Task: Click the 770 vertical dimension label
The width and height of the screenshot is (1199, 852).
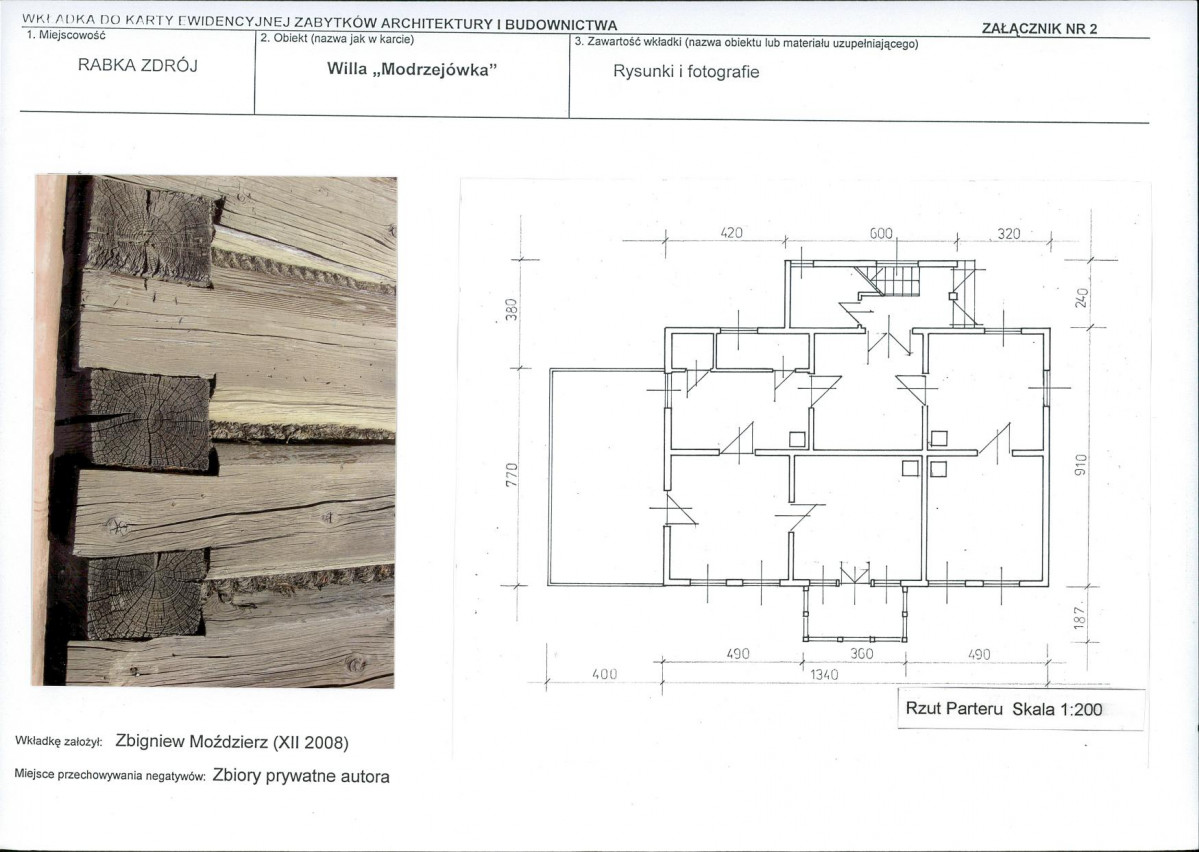Action: 510,474
